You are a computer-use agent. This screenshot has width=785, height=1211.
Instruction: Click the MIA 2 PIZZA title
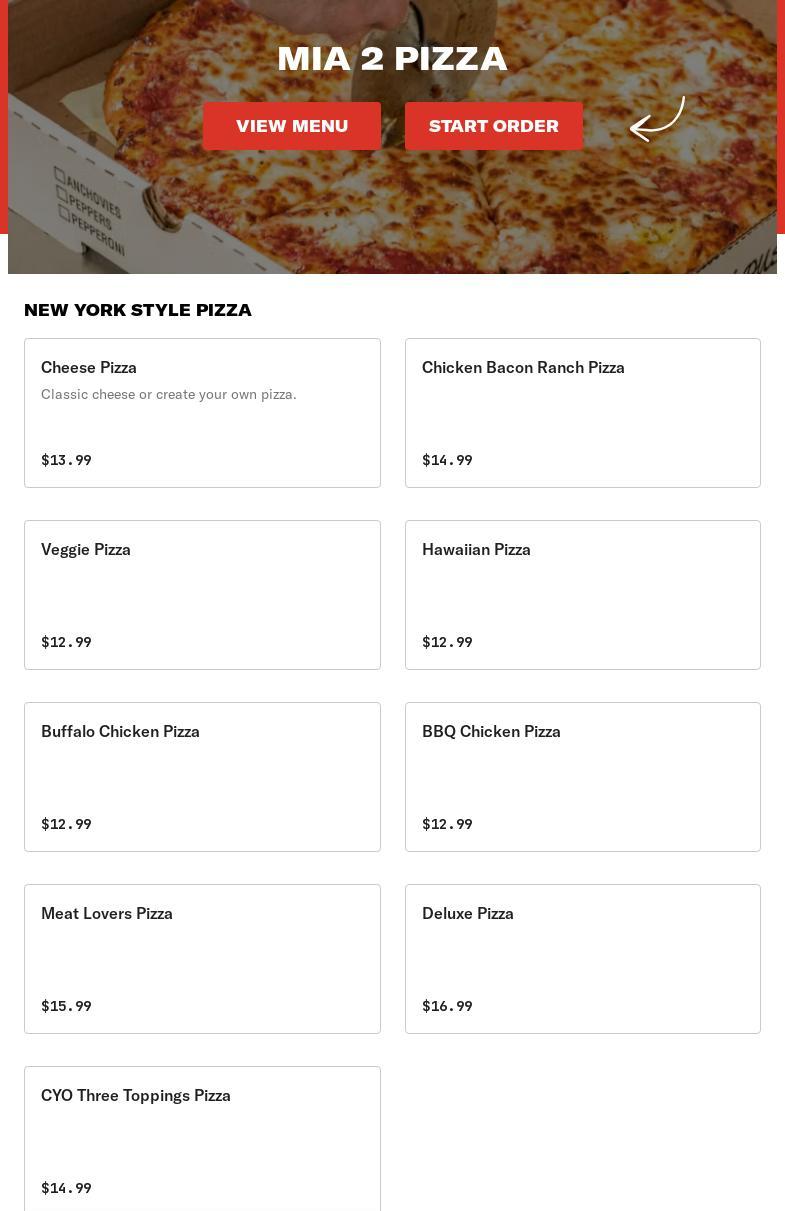pos(392,59)
